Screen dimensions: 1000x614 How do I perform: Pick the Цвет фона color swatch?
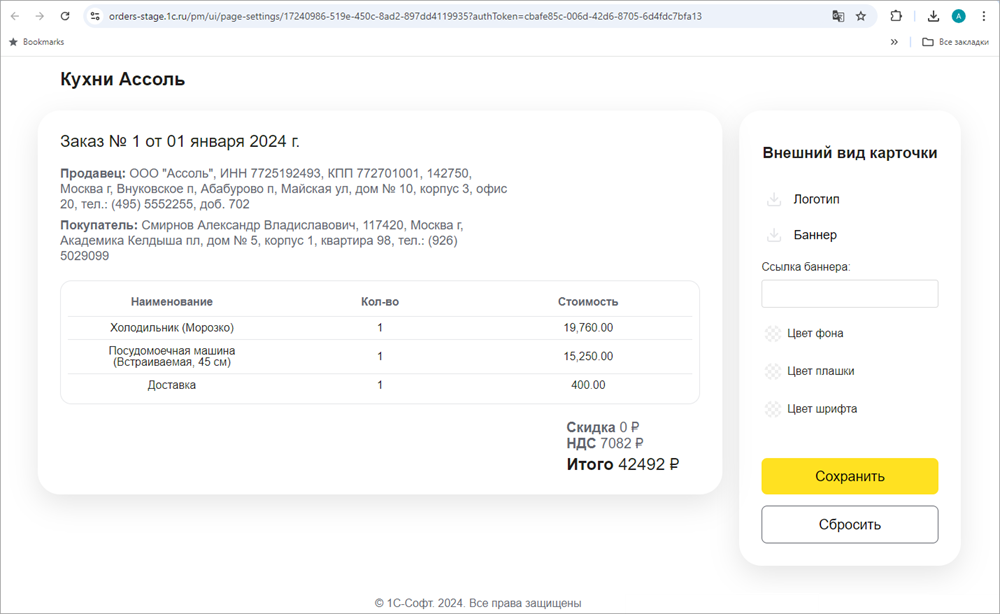[x=772, y=334]
